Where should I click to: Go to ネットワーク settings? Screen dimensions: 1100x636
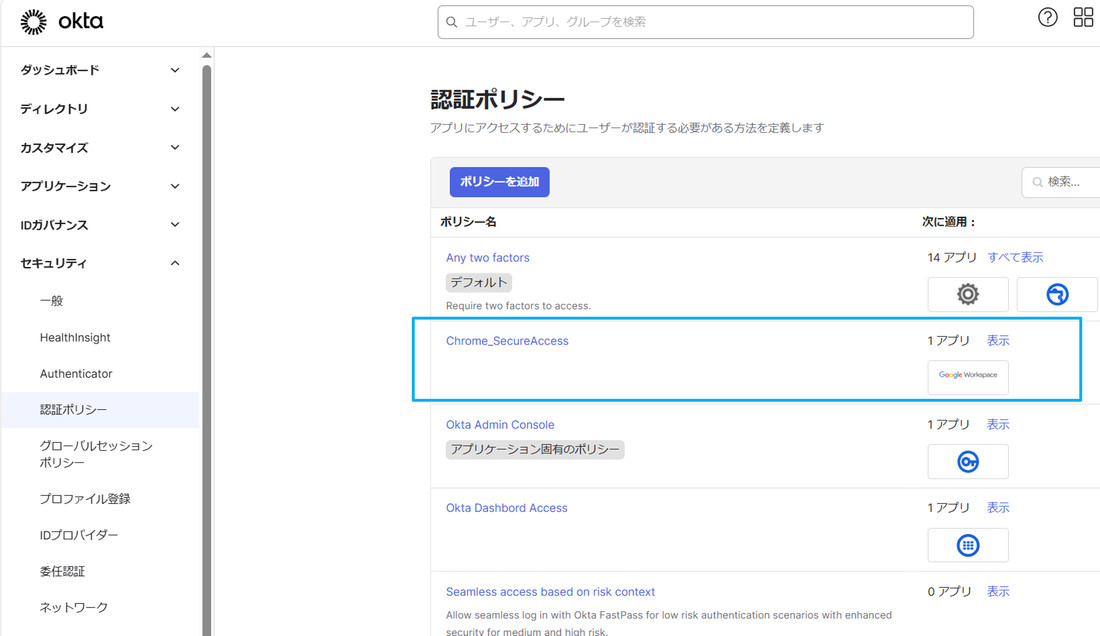click(74, 607)
